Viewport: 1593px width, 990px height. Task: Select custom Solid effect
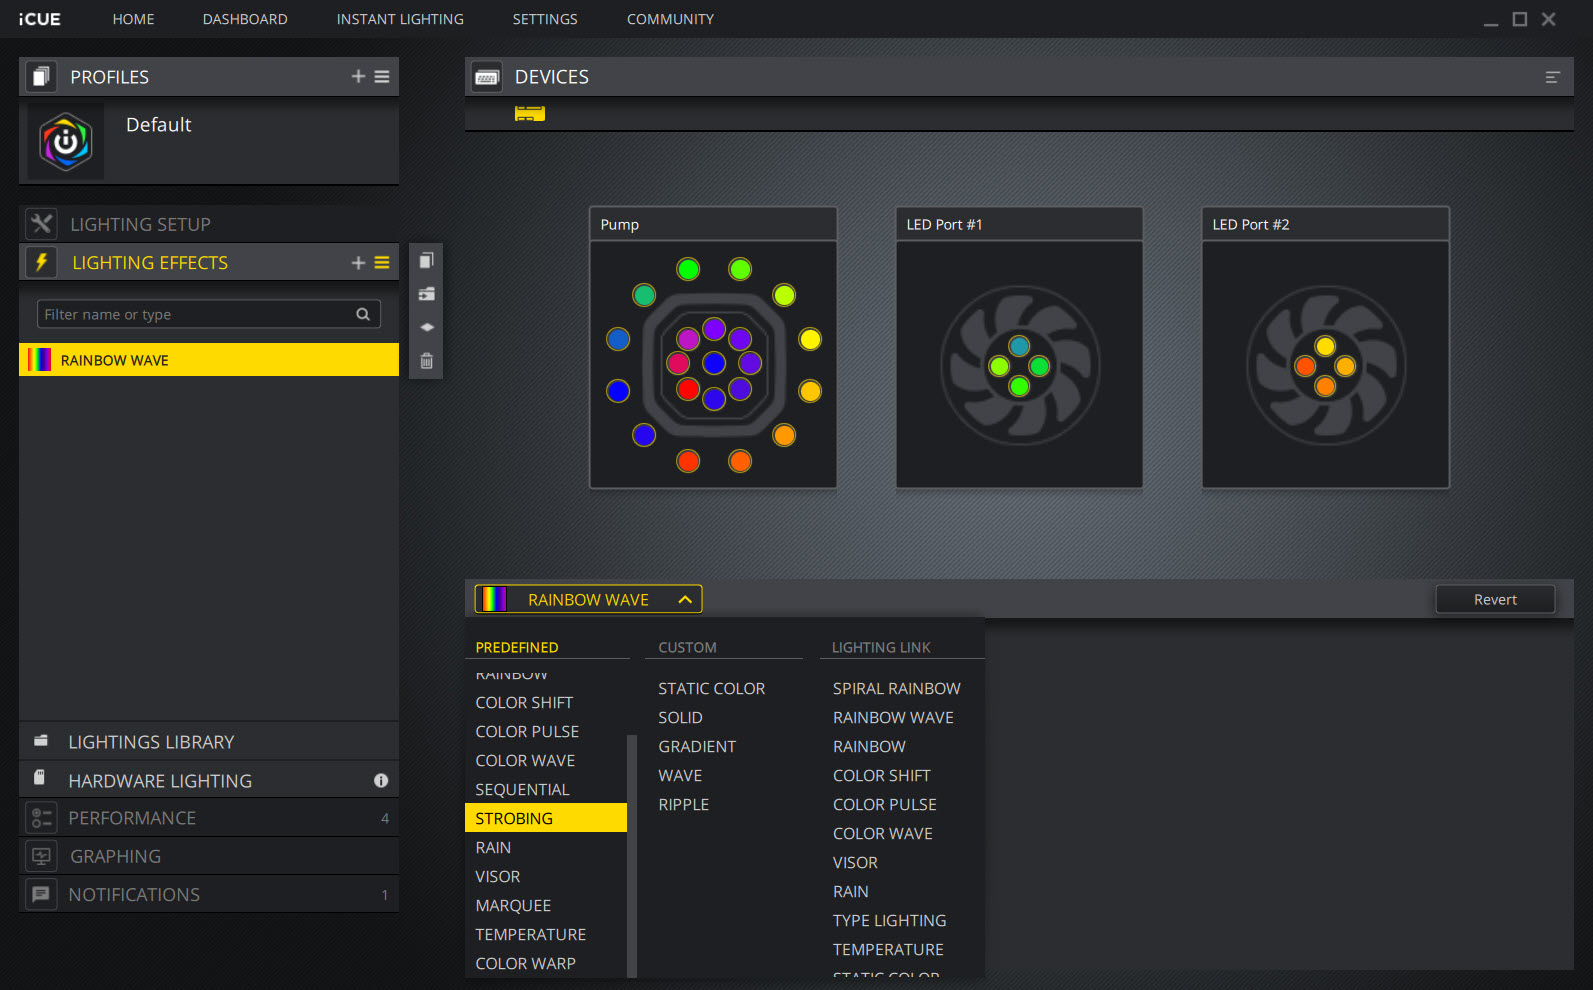click(680, 717)
